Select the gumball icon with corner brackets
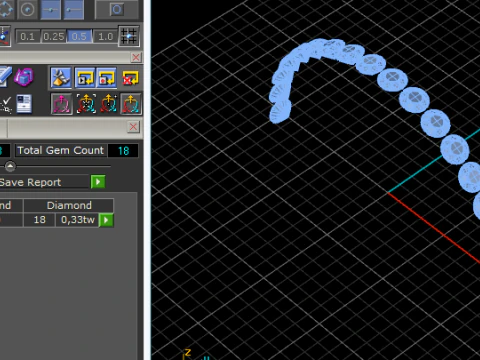This screenshot has width=480, height=360. [x=86, y=104]
